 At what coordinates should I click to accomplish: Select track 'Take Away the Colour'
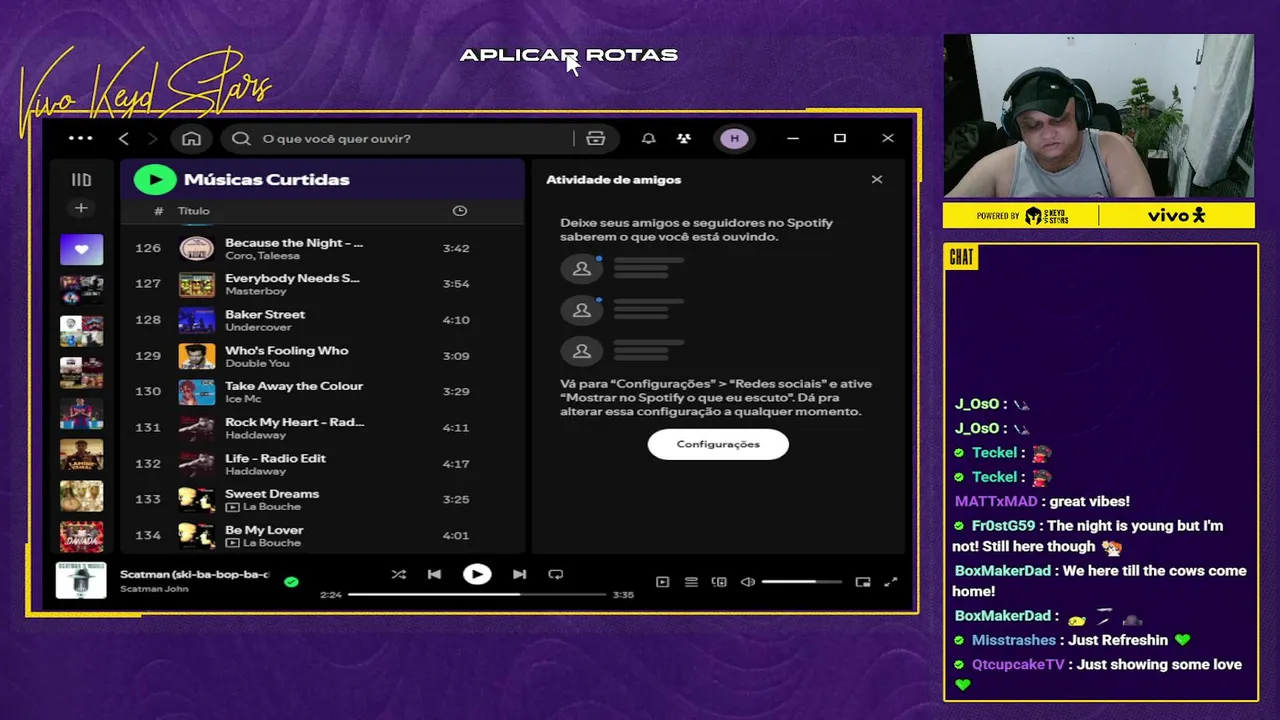click(x=294, y=386)
